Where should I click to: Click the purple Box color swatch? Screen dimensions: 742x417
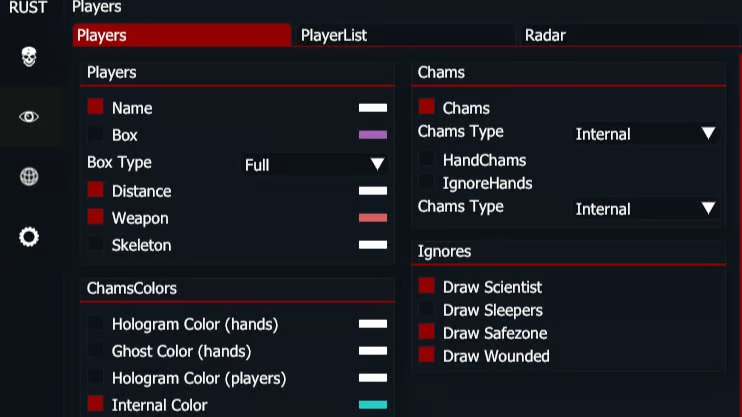pyautogui.click(x=373, y=134)
